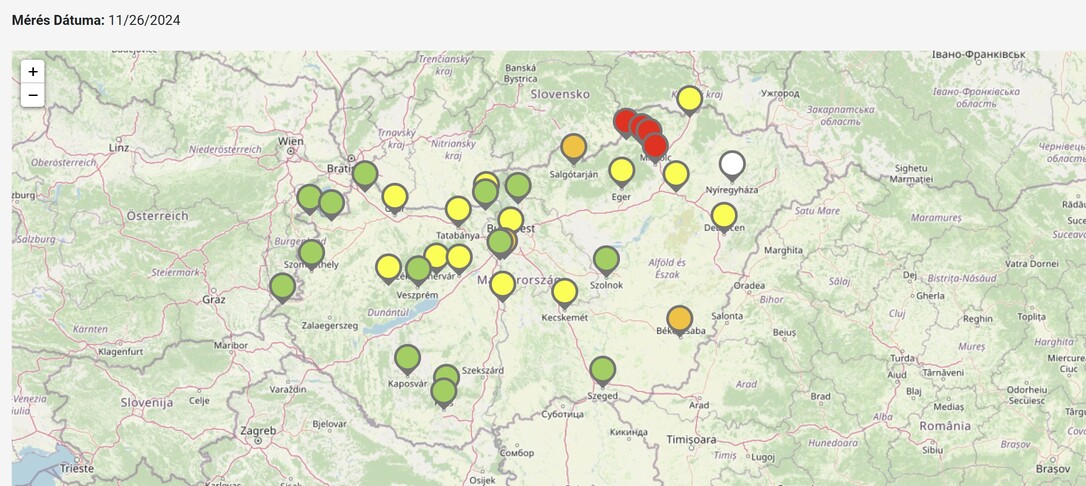Click the Österreich country label
Screen dimensions: 1086x486
click(x=157, y=216)
